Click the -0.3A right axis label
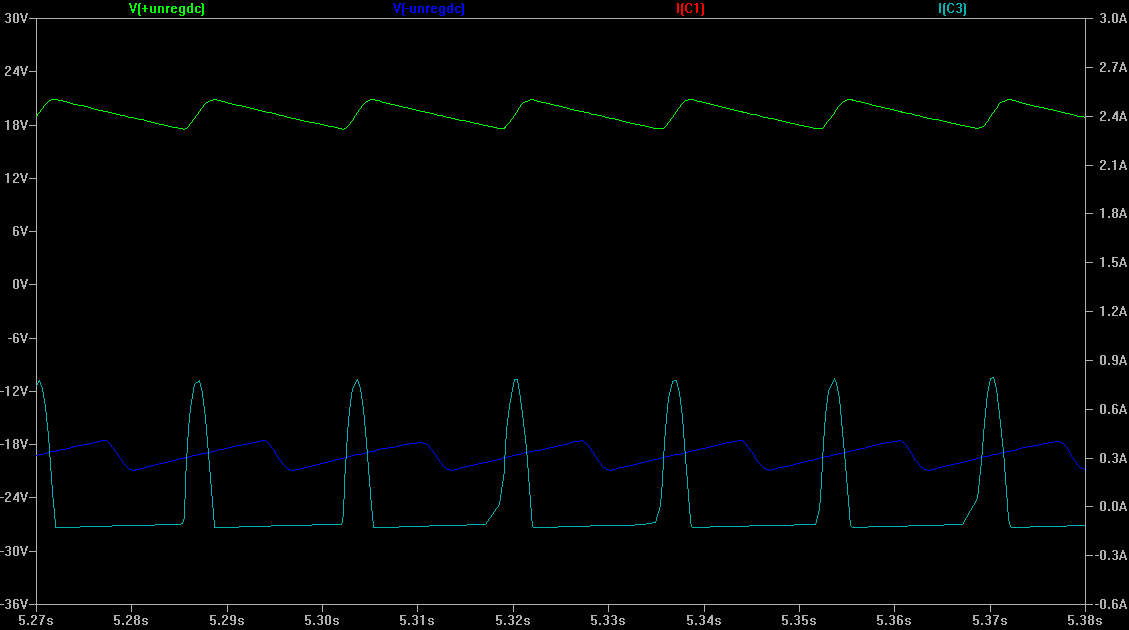1129x630 pixels. (x=1111, y=555)
